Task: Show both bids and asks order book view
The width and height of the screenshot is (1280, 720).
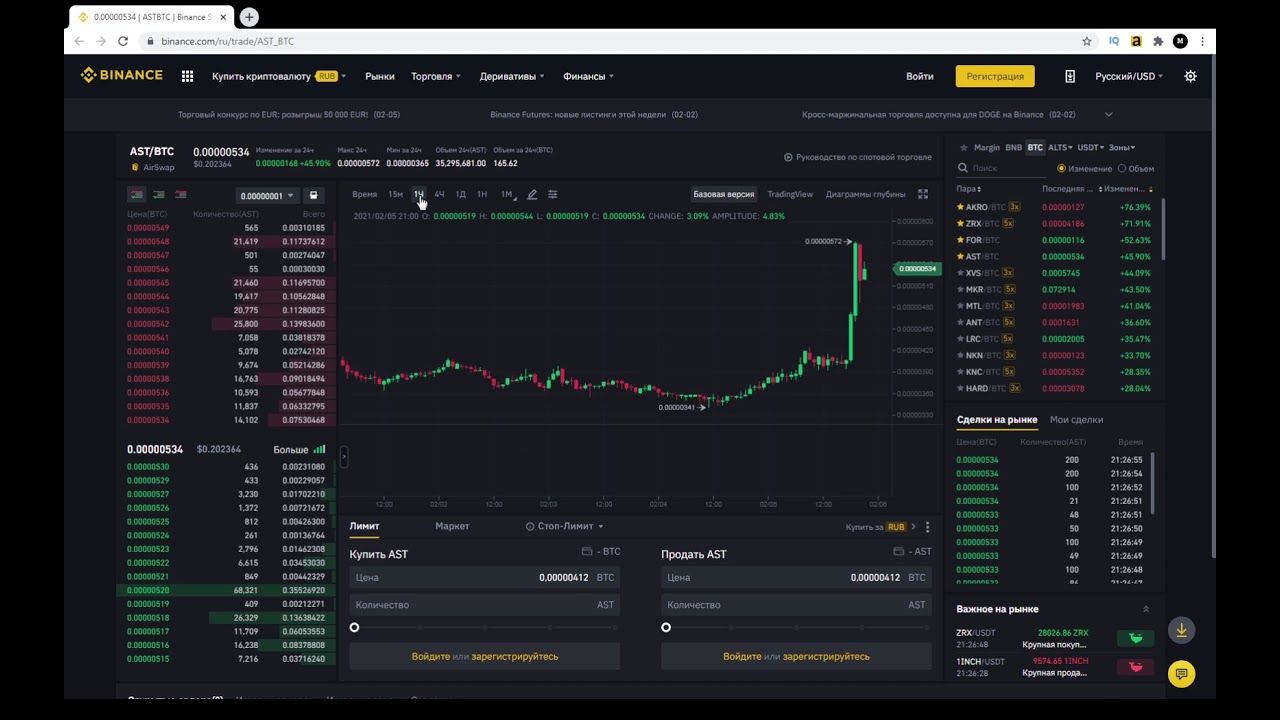Action: coord(136,195)
